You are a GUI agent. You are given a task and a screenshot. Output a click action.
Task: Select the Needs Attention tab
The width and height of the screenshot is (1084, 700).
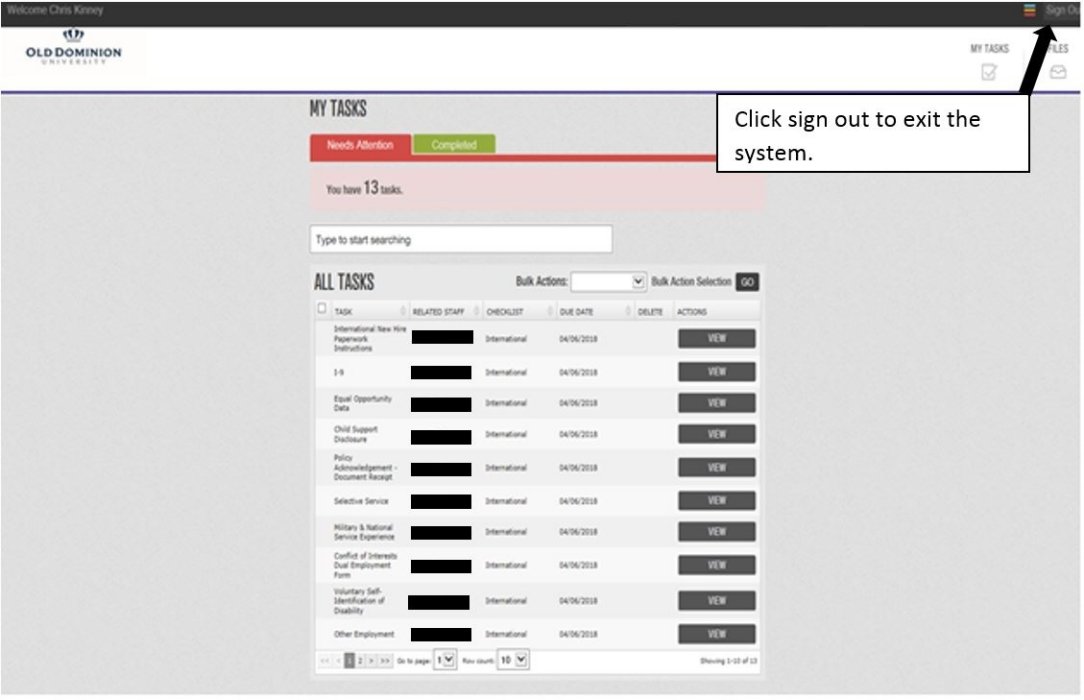(x=360, y=145)
